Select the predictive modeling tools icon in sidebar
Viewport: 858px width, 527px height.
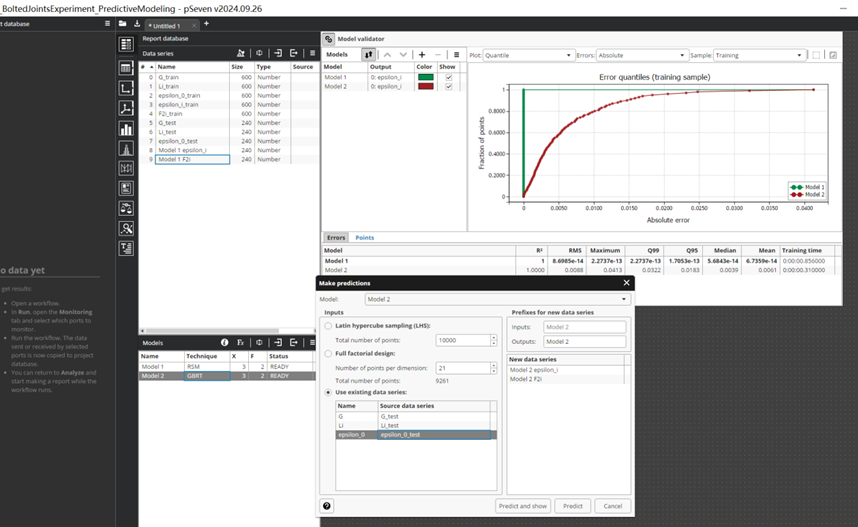126,228
